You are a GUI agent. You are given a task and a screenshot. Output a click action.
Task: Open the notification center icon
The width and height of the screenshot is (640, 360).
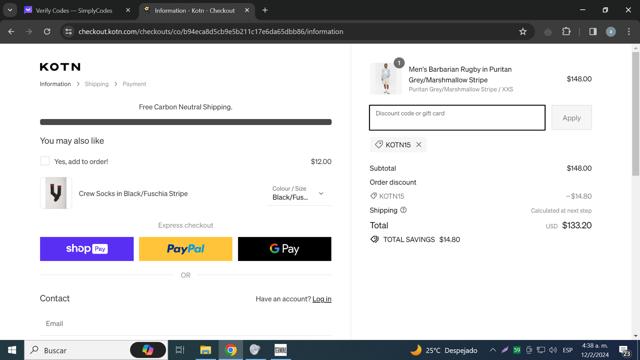coord(624,350)
